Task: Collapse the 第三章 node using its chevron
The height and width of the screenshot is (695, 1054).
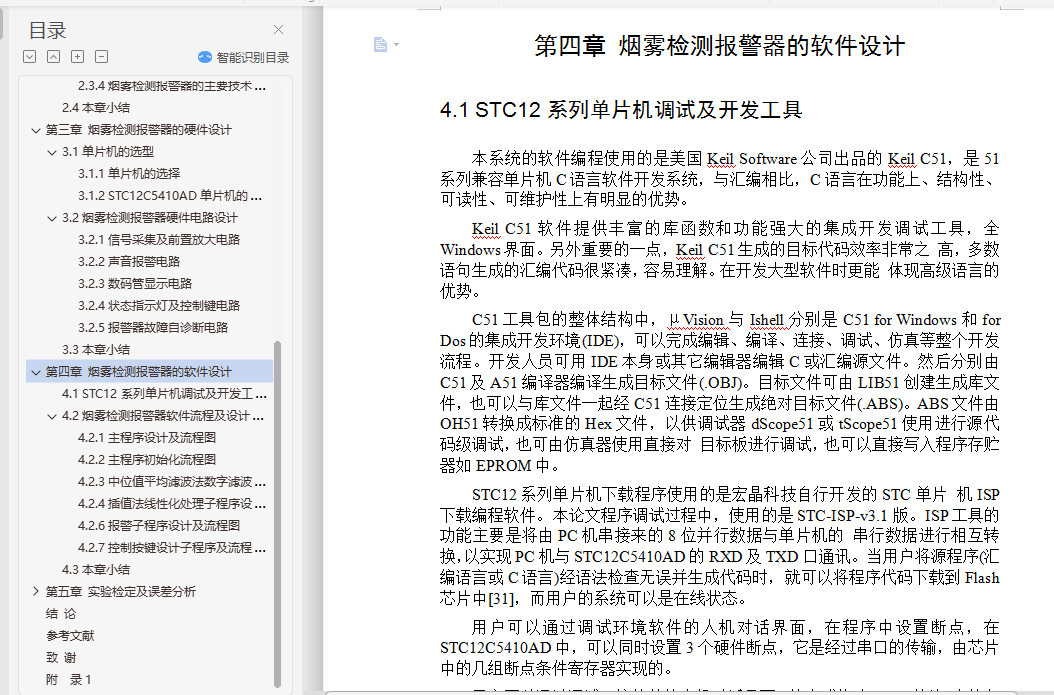Action: click(36, 130)
